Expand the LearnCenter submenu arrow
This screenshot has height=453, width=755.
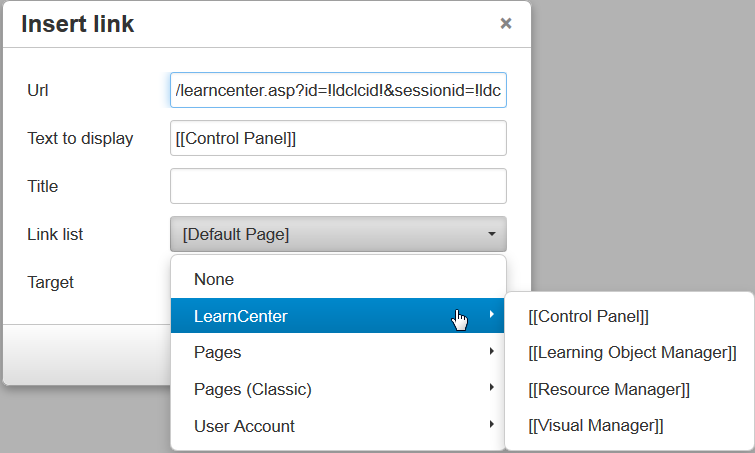click(491, 316)
